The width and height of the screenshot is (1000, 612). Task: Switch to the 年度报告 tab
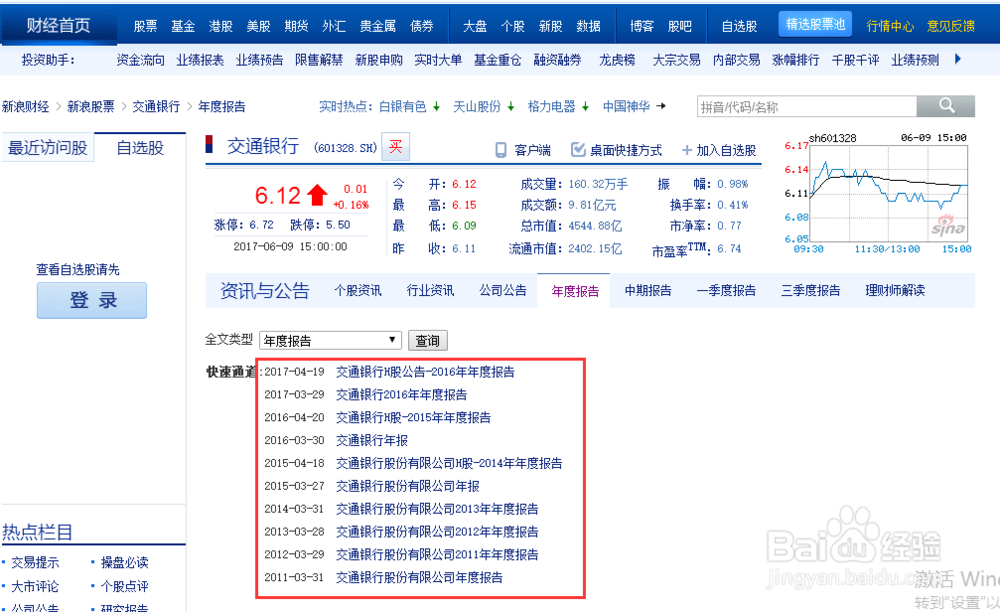(x=575, y=291)
